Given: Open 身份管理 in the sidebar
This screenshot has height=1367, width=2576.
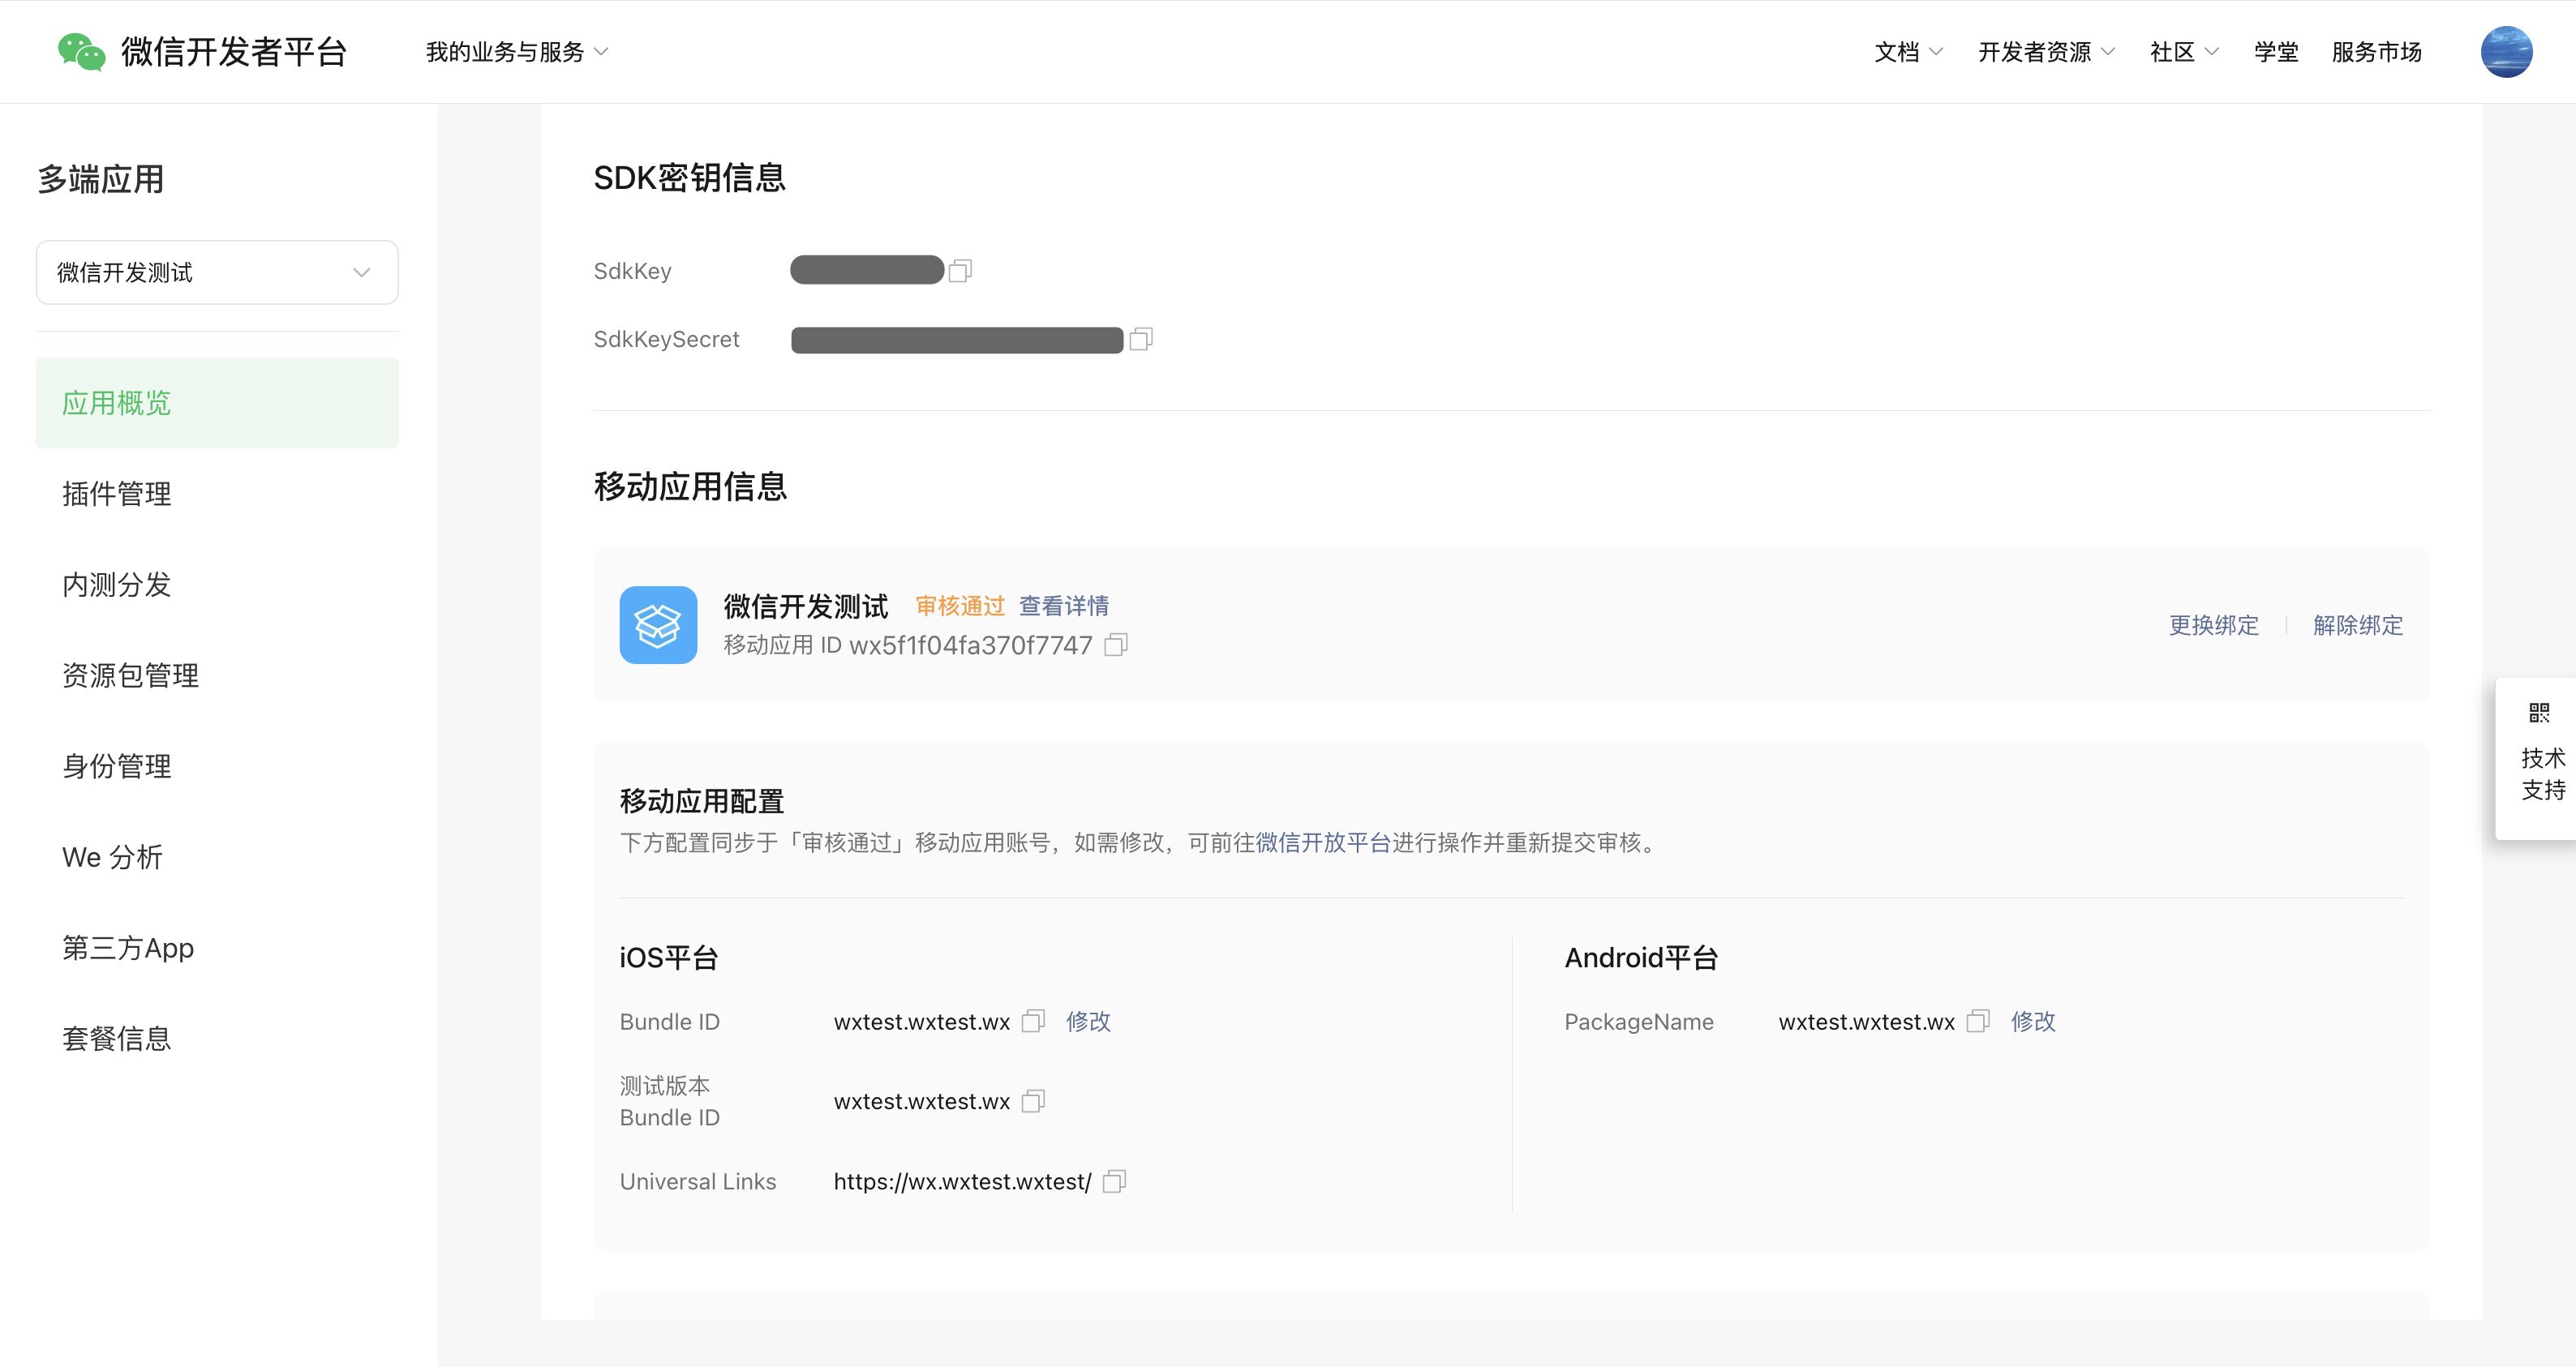Looking at the screenshot, I should tap(217, 767).
